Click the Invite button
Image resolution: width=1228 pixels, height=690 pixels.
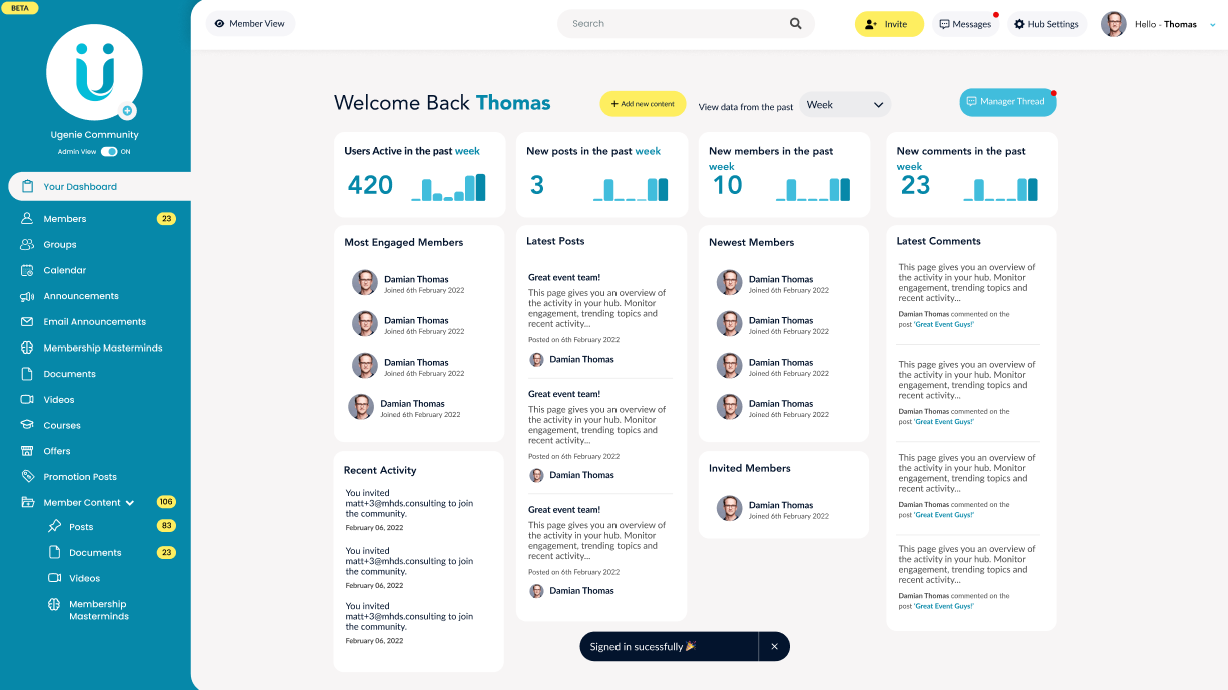[889, 24]
